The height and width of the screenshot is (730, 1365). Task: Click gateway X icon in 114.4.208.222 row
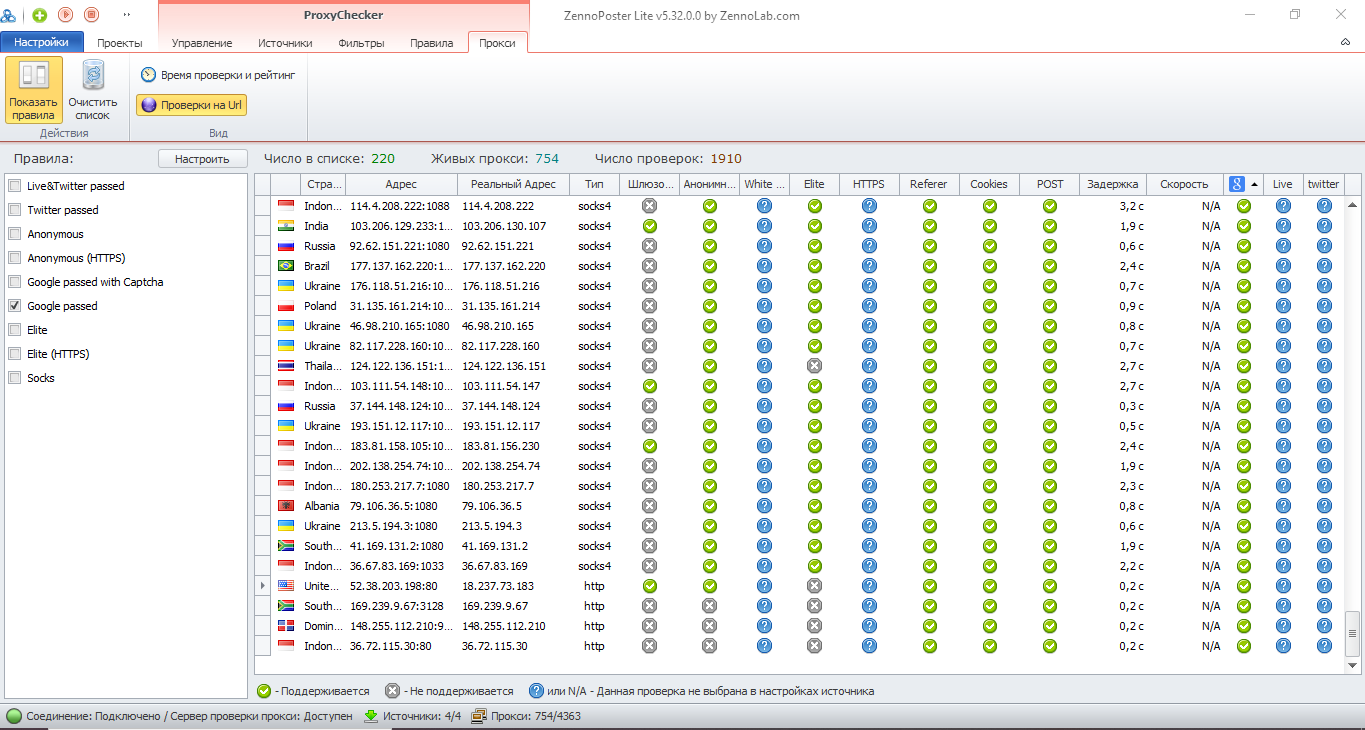coord(649,206)
